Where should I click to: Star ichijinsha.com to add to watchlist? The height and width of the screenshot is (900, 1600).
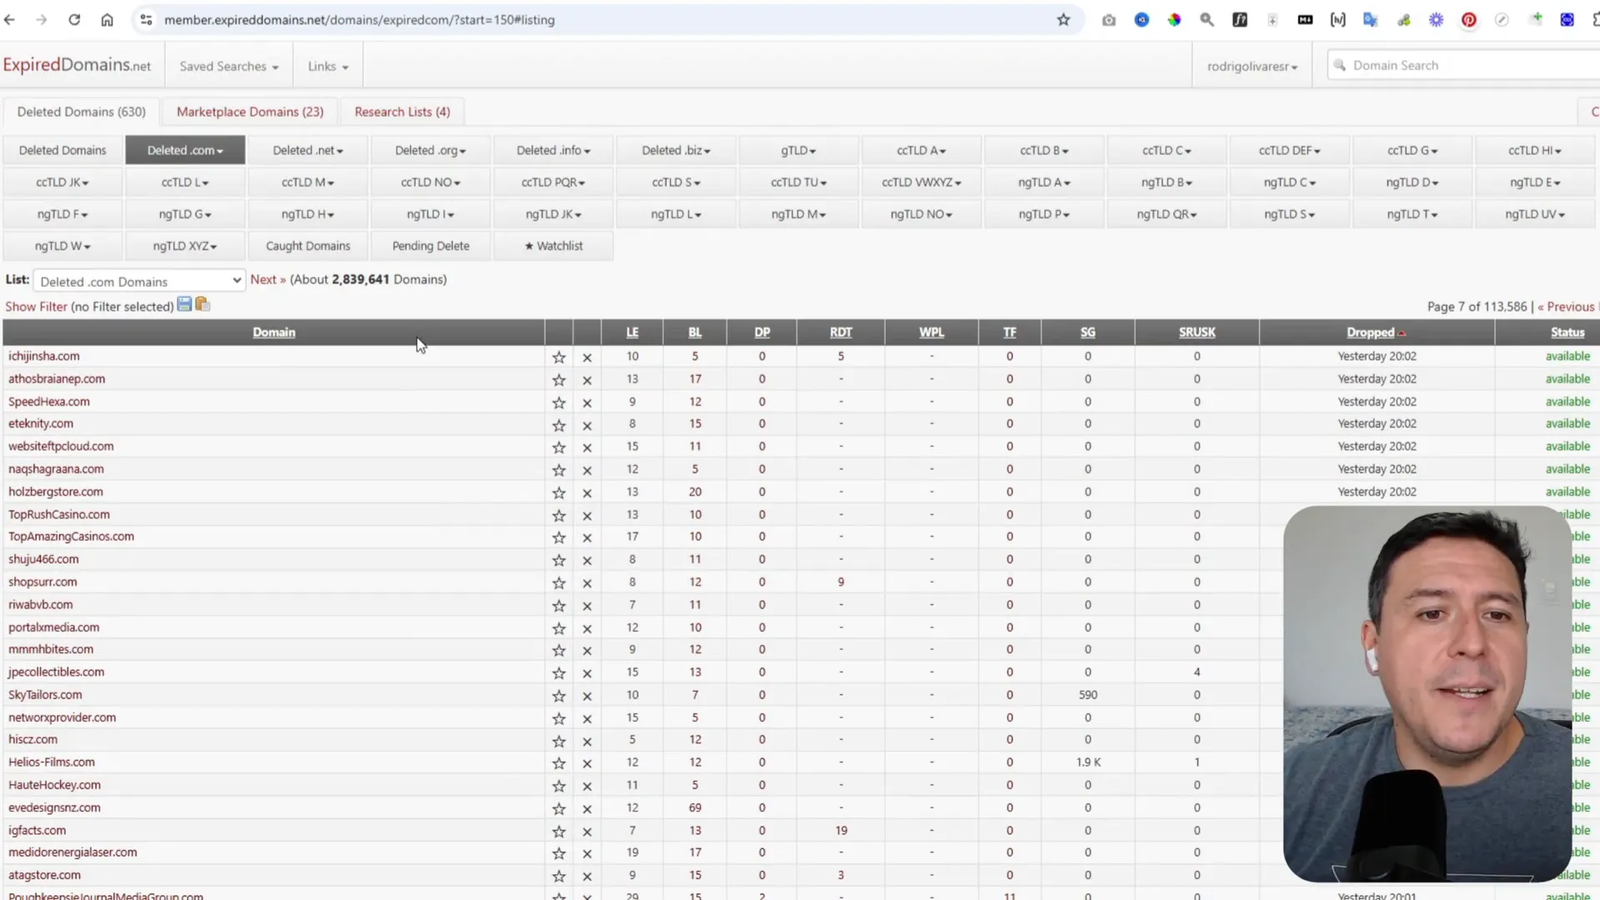pyautogui.click(x=559, y=357)
